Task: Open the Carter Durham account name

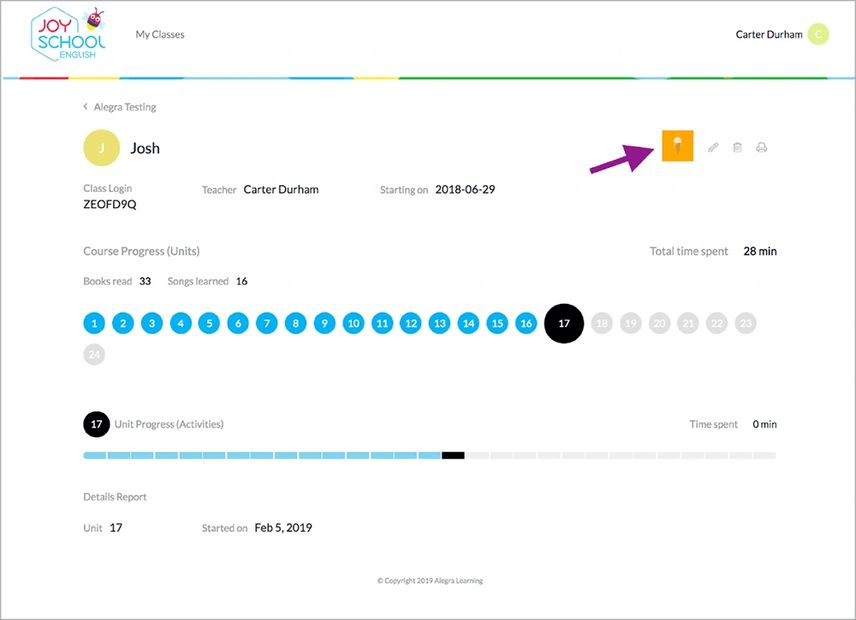Action: tap(768, 35)
